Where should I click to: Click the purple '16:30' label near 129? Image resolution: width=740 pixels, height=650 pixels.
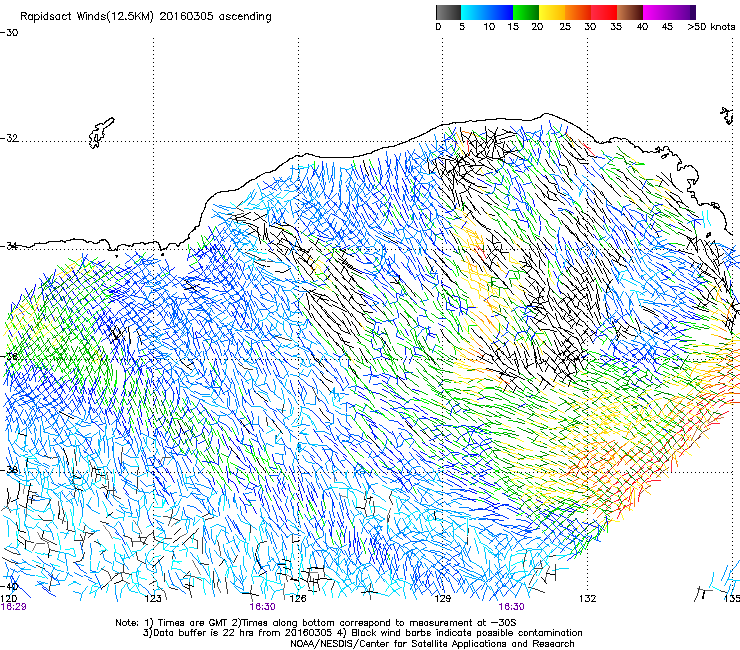511,607
